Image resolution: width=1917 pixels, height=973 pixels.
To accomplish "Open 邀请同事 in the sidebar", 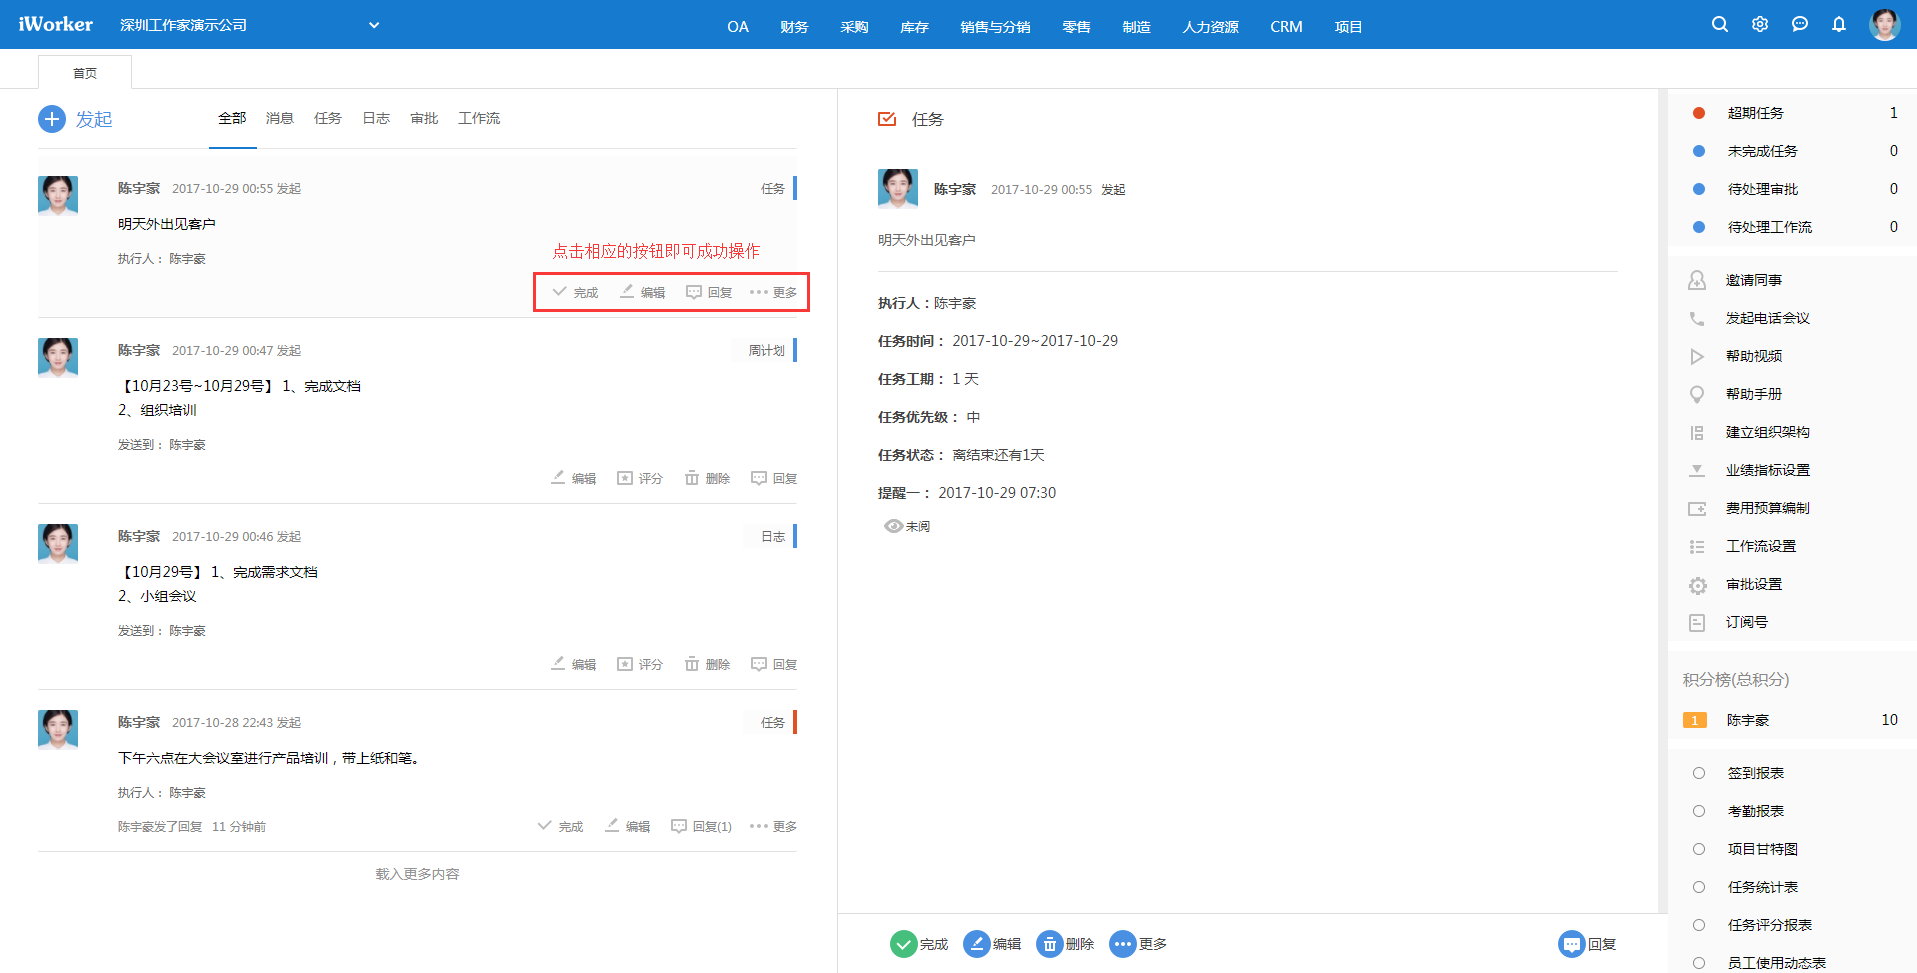I will 1753,280.
